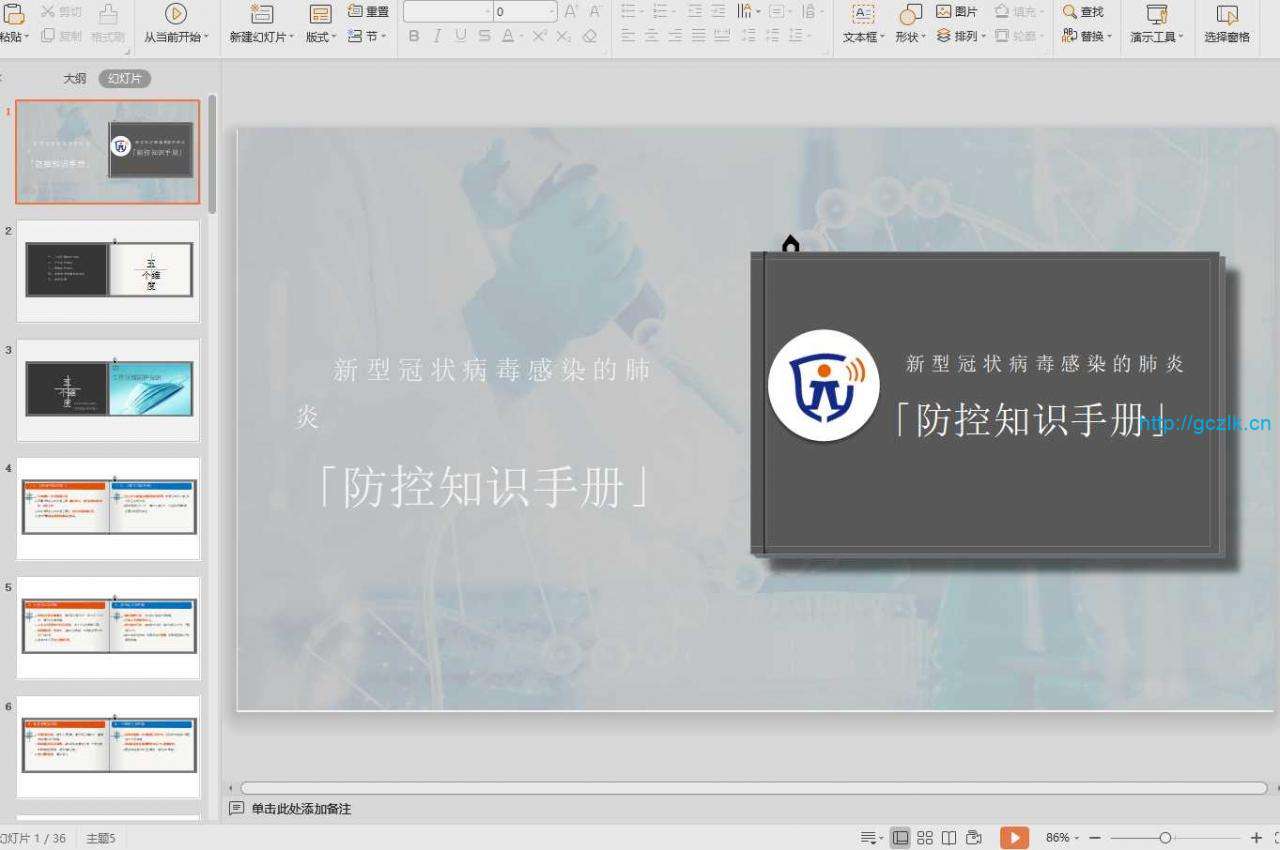Click the zoom slider handle
The height and width of the screenshot is (850, 1280).
(1165, 838)
